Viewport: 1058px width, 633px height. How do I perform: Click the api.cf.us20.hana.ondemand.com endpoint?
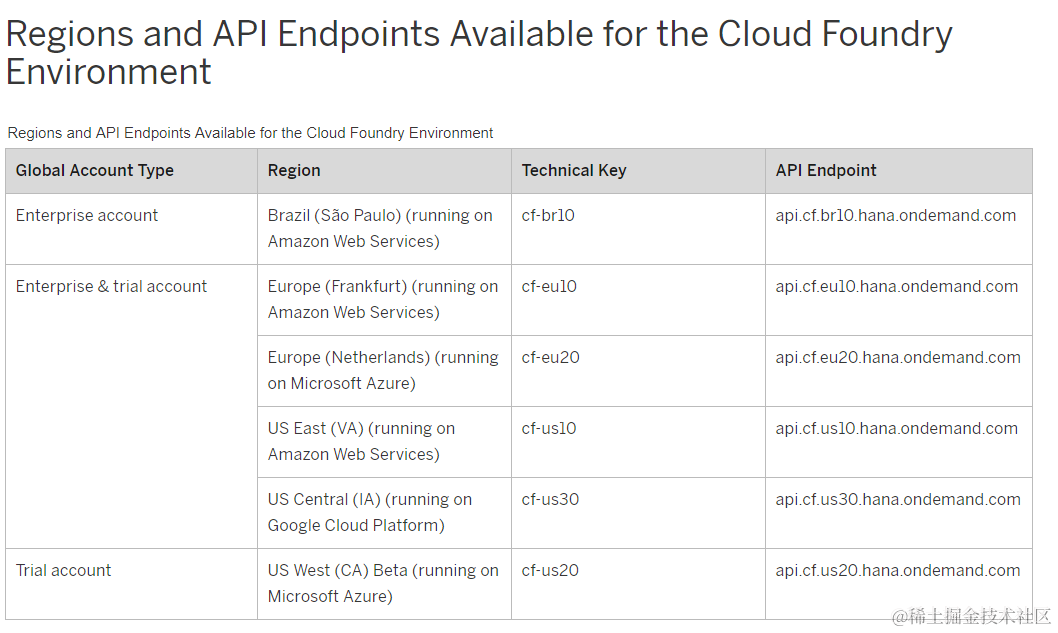coord(898,570)
